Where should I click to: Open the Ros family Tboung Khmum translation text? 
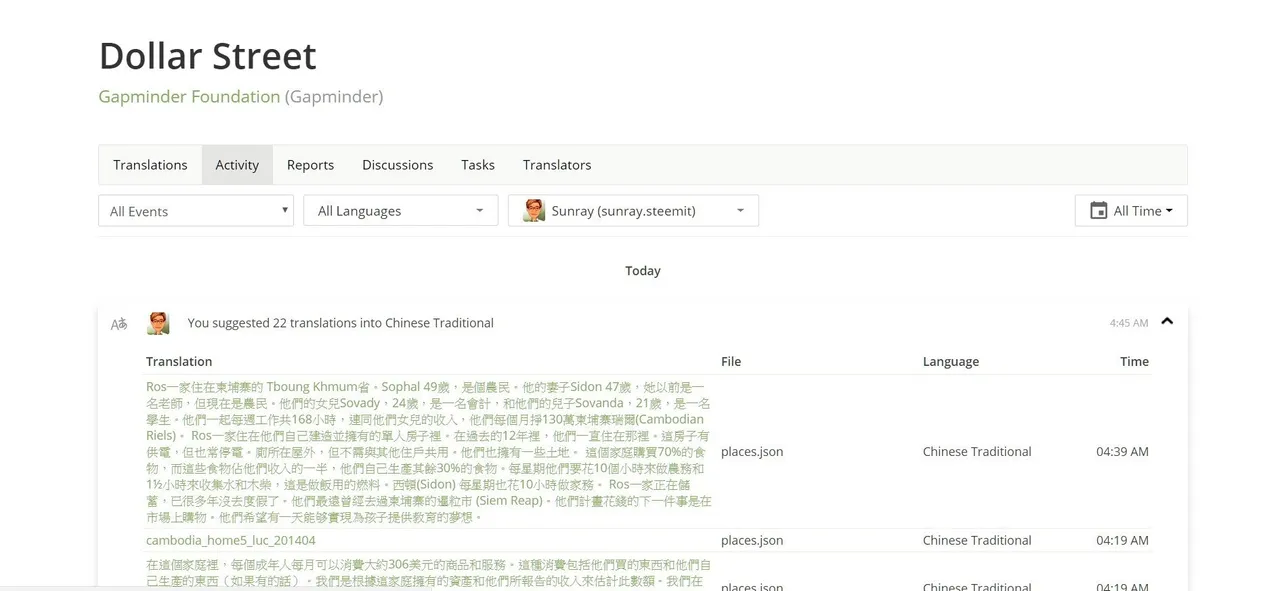[x=429, y=452]
